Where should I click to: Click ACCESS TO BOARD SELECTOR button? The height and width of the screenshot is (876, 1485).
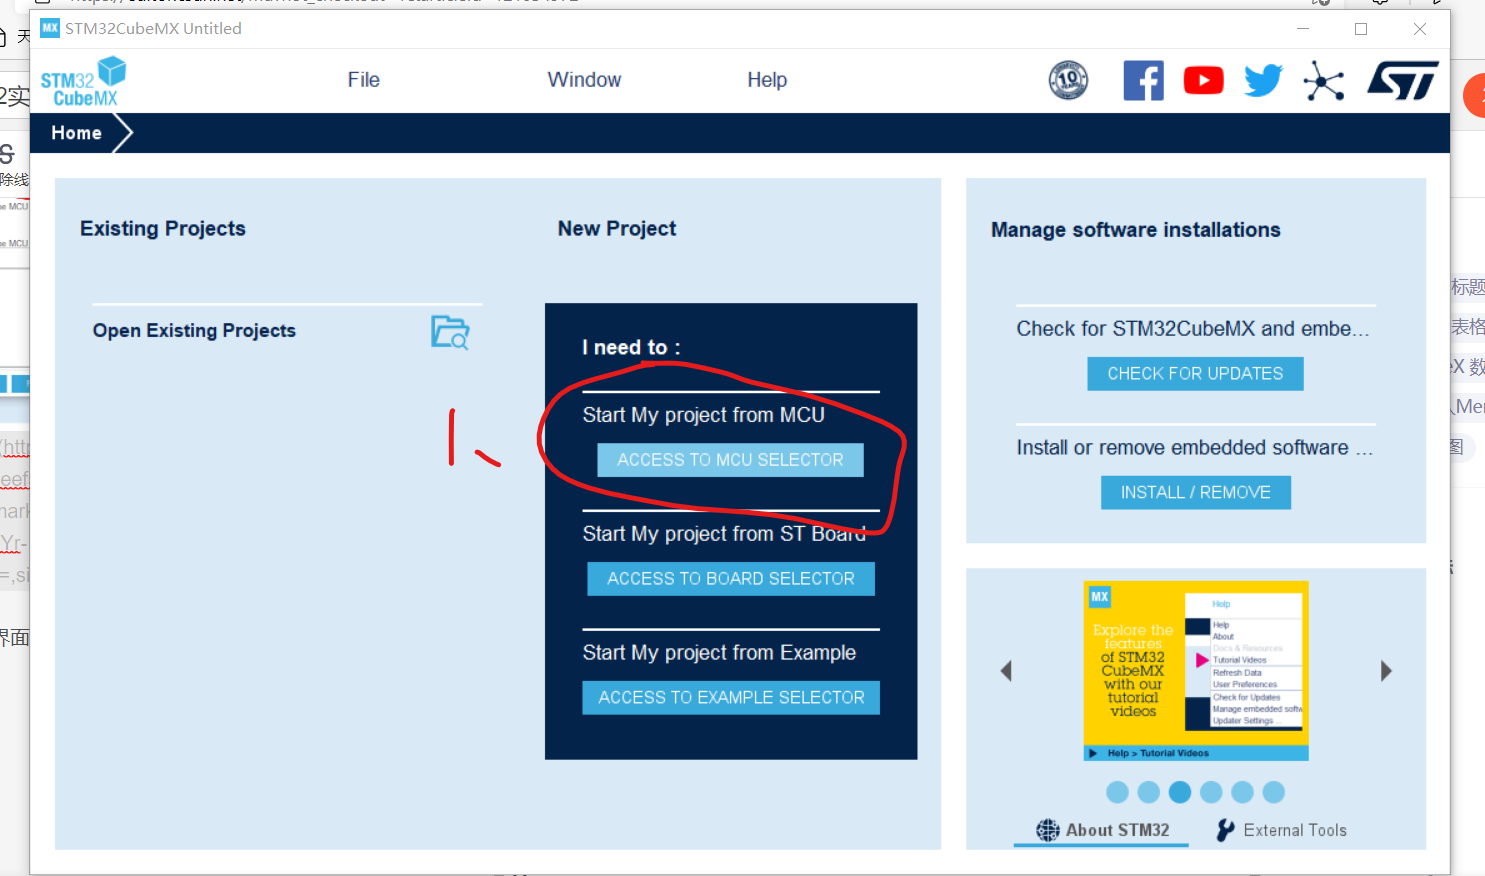point(731,579)
